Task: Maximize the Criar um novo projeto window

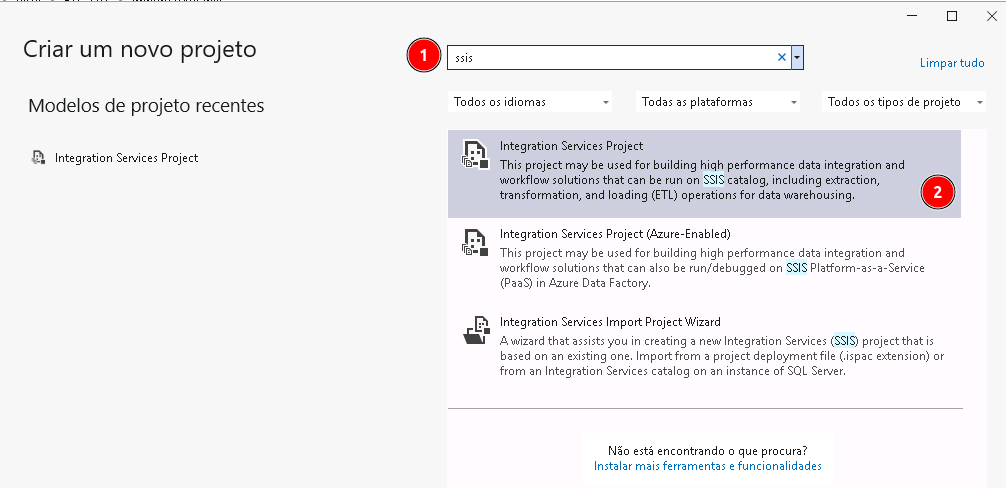Action: point(952,17)
